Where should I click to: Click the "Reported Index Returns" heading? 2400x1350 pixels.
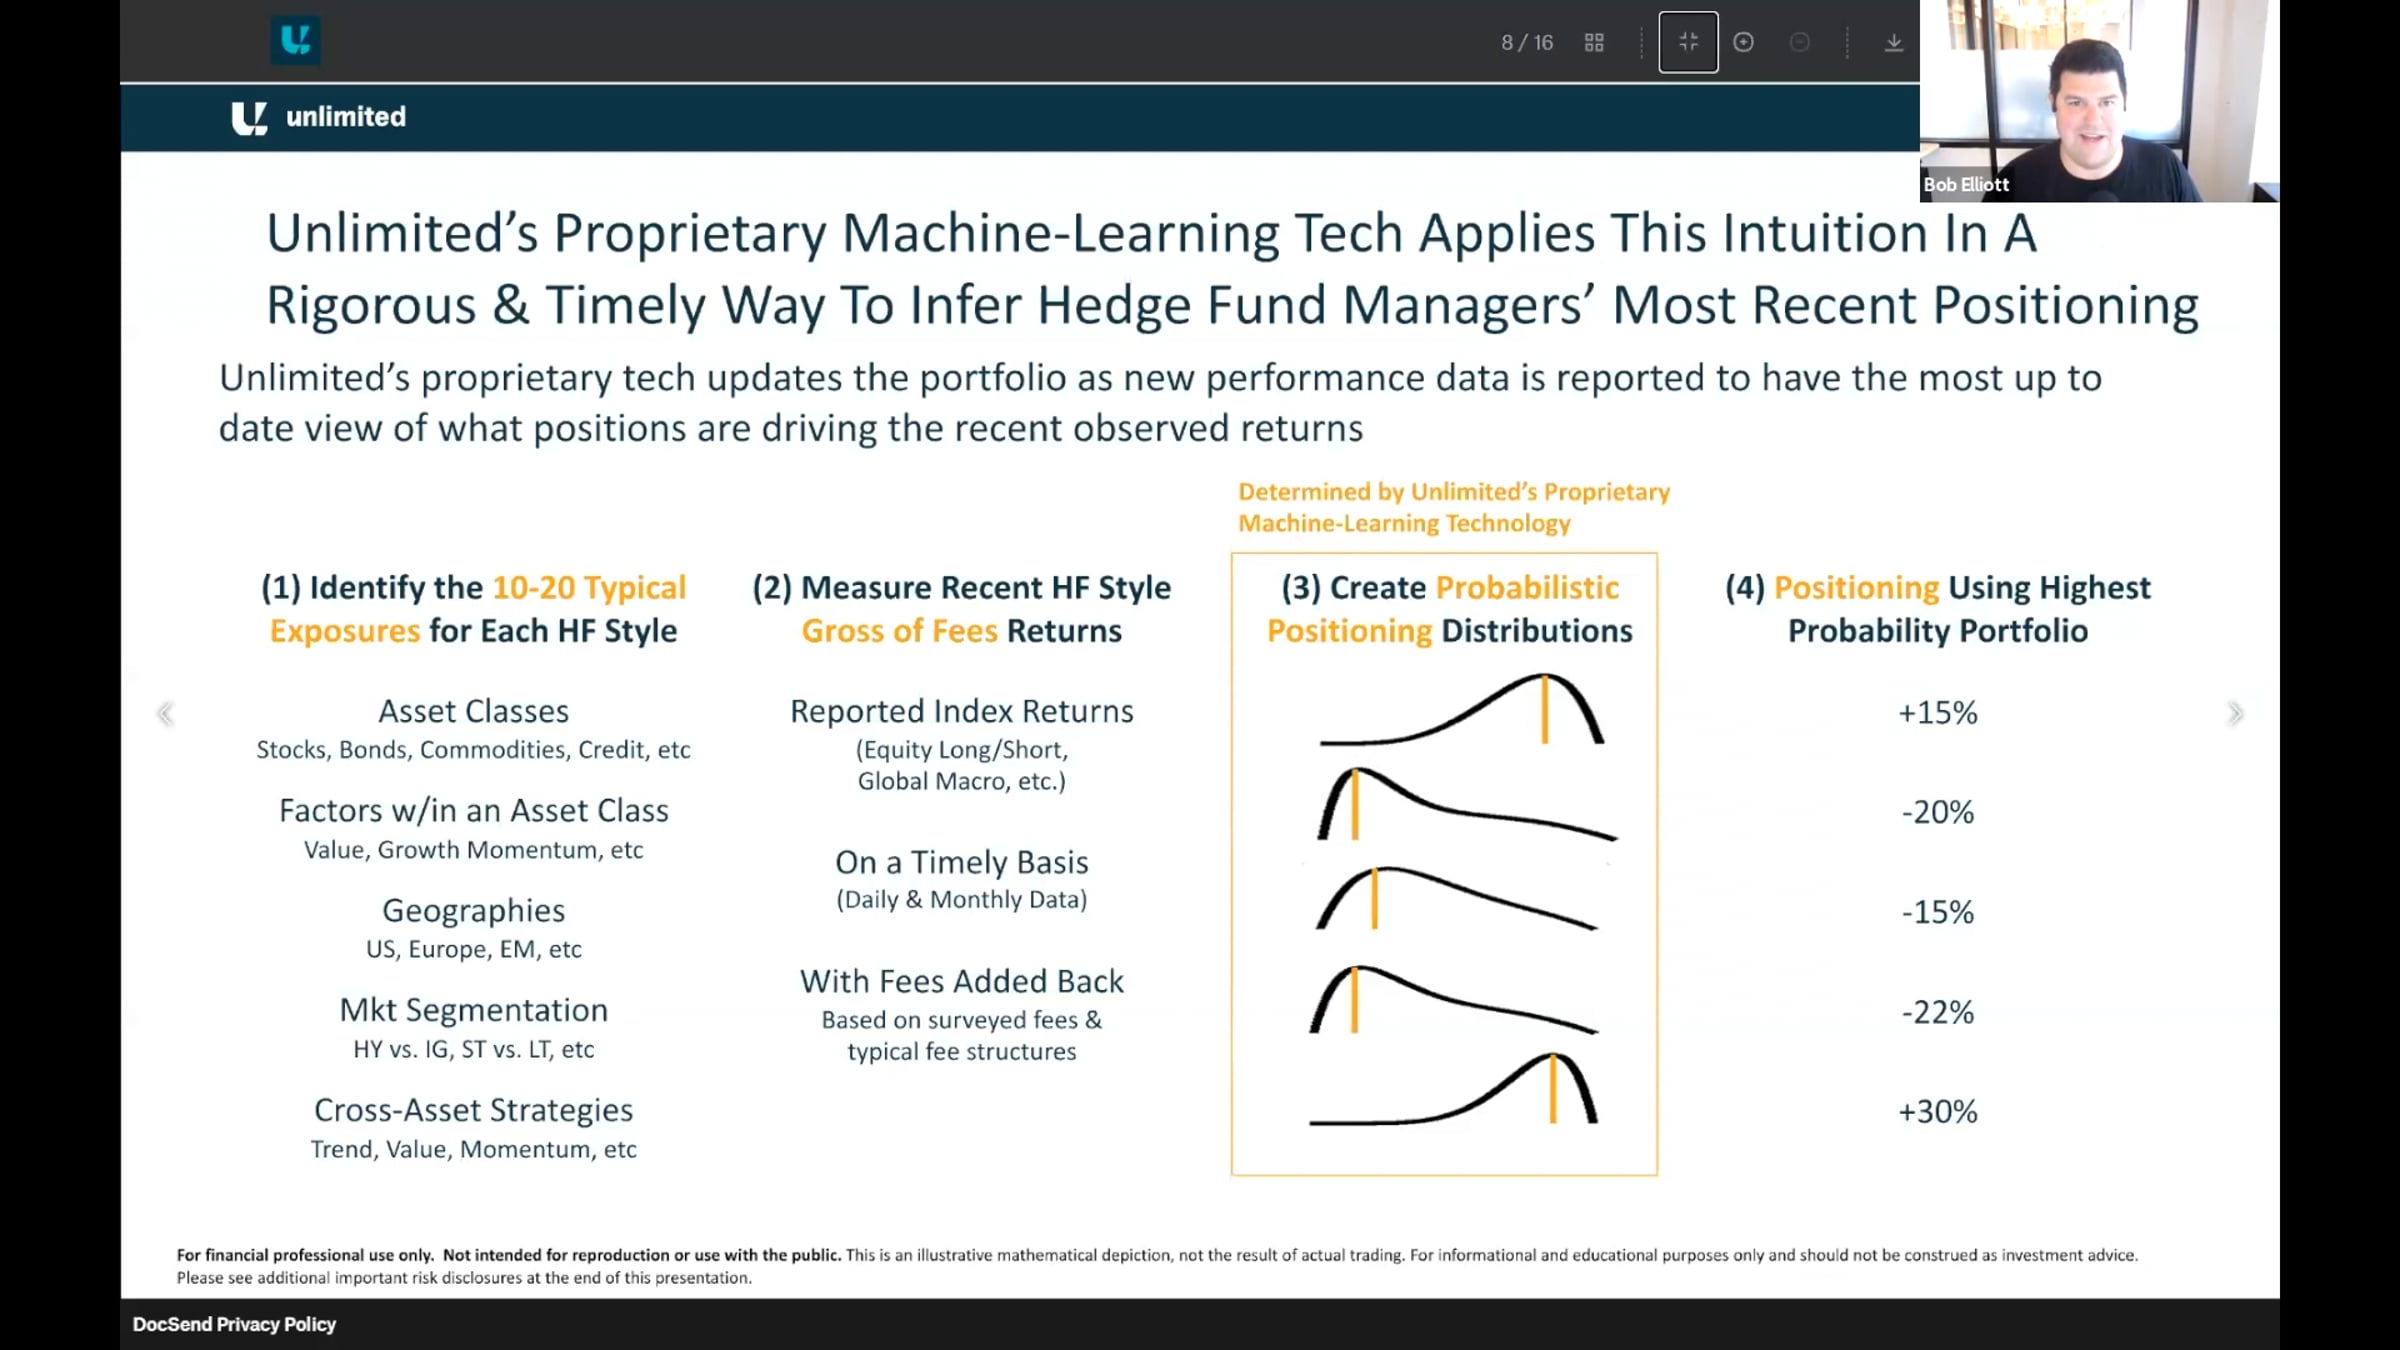coord(961,711)
